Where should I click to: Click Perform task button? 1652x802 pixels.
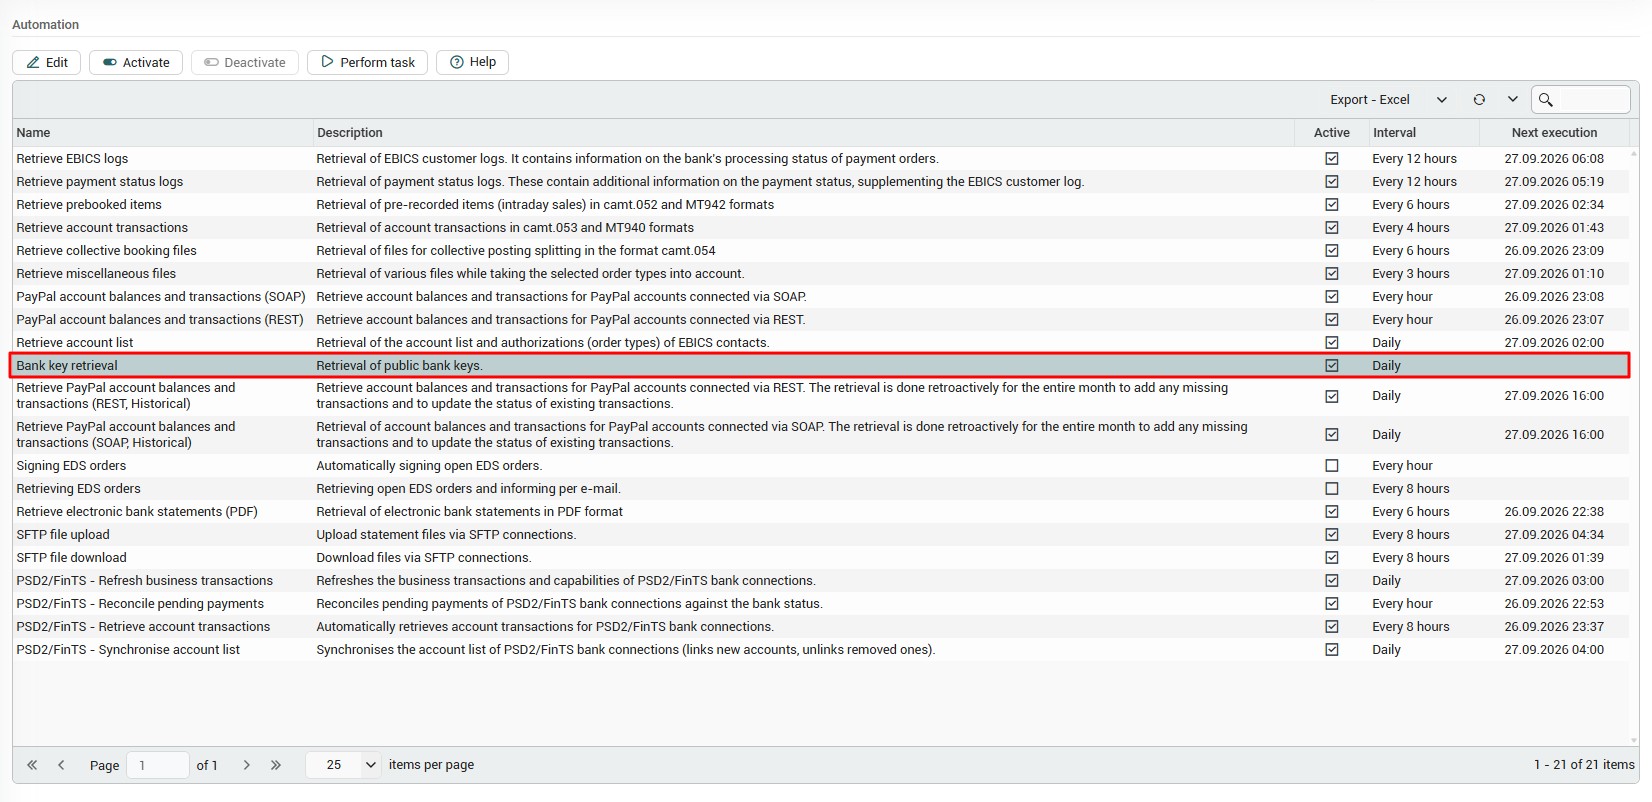point(368,62)
